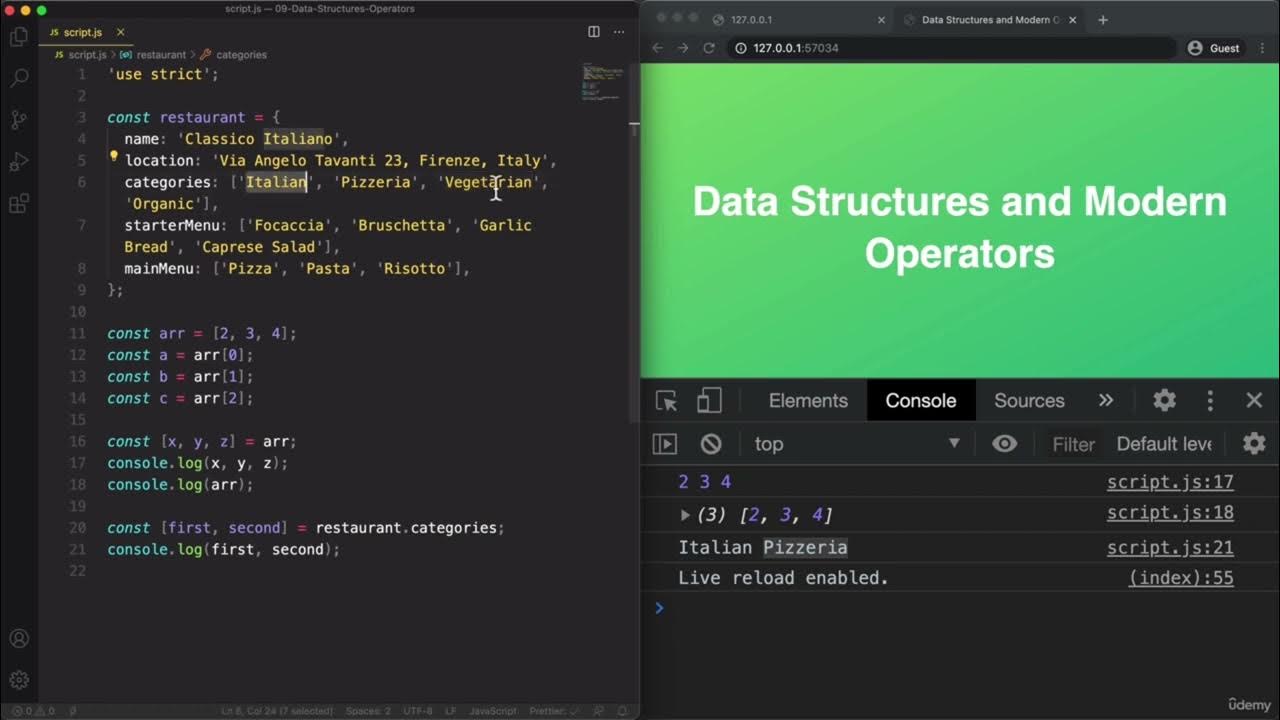Open editor More Actions menu
1280x720 pixels.
619,32
